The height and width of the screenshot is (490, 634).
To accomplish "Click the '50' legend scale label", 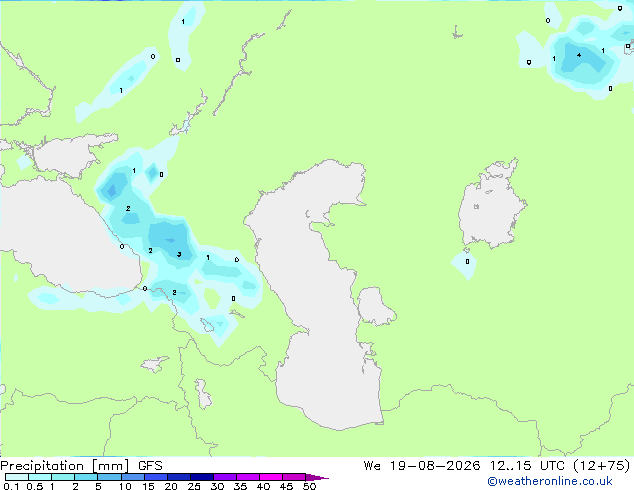I will (x=309, y=486).
